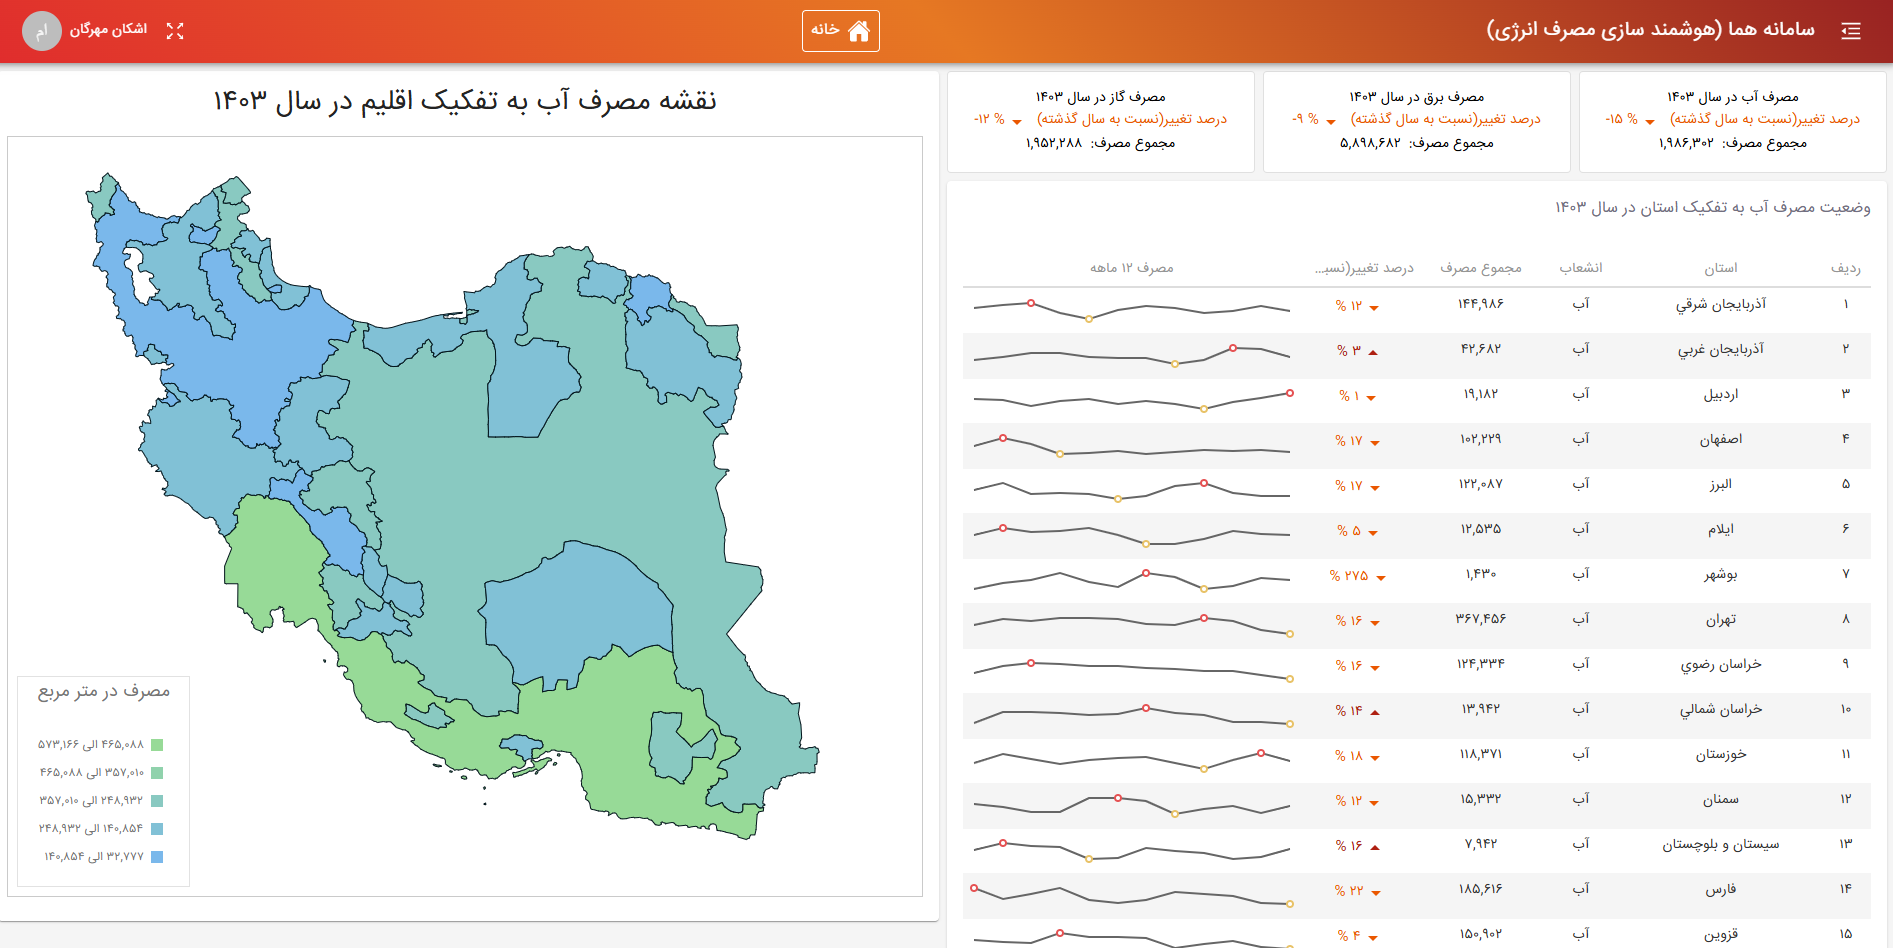Select the فارس province row

pyautogui.click(x=1720, y=890)
